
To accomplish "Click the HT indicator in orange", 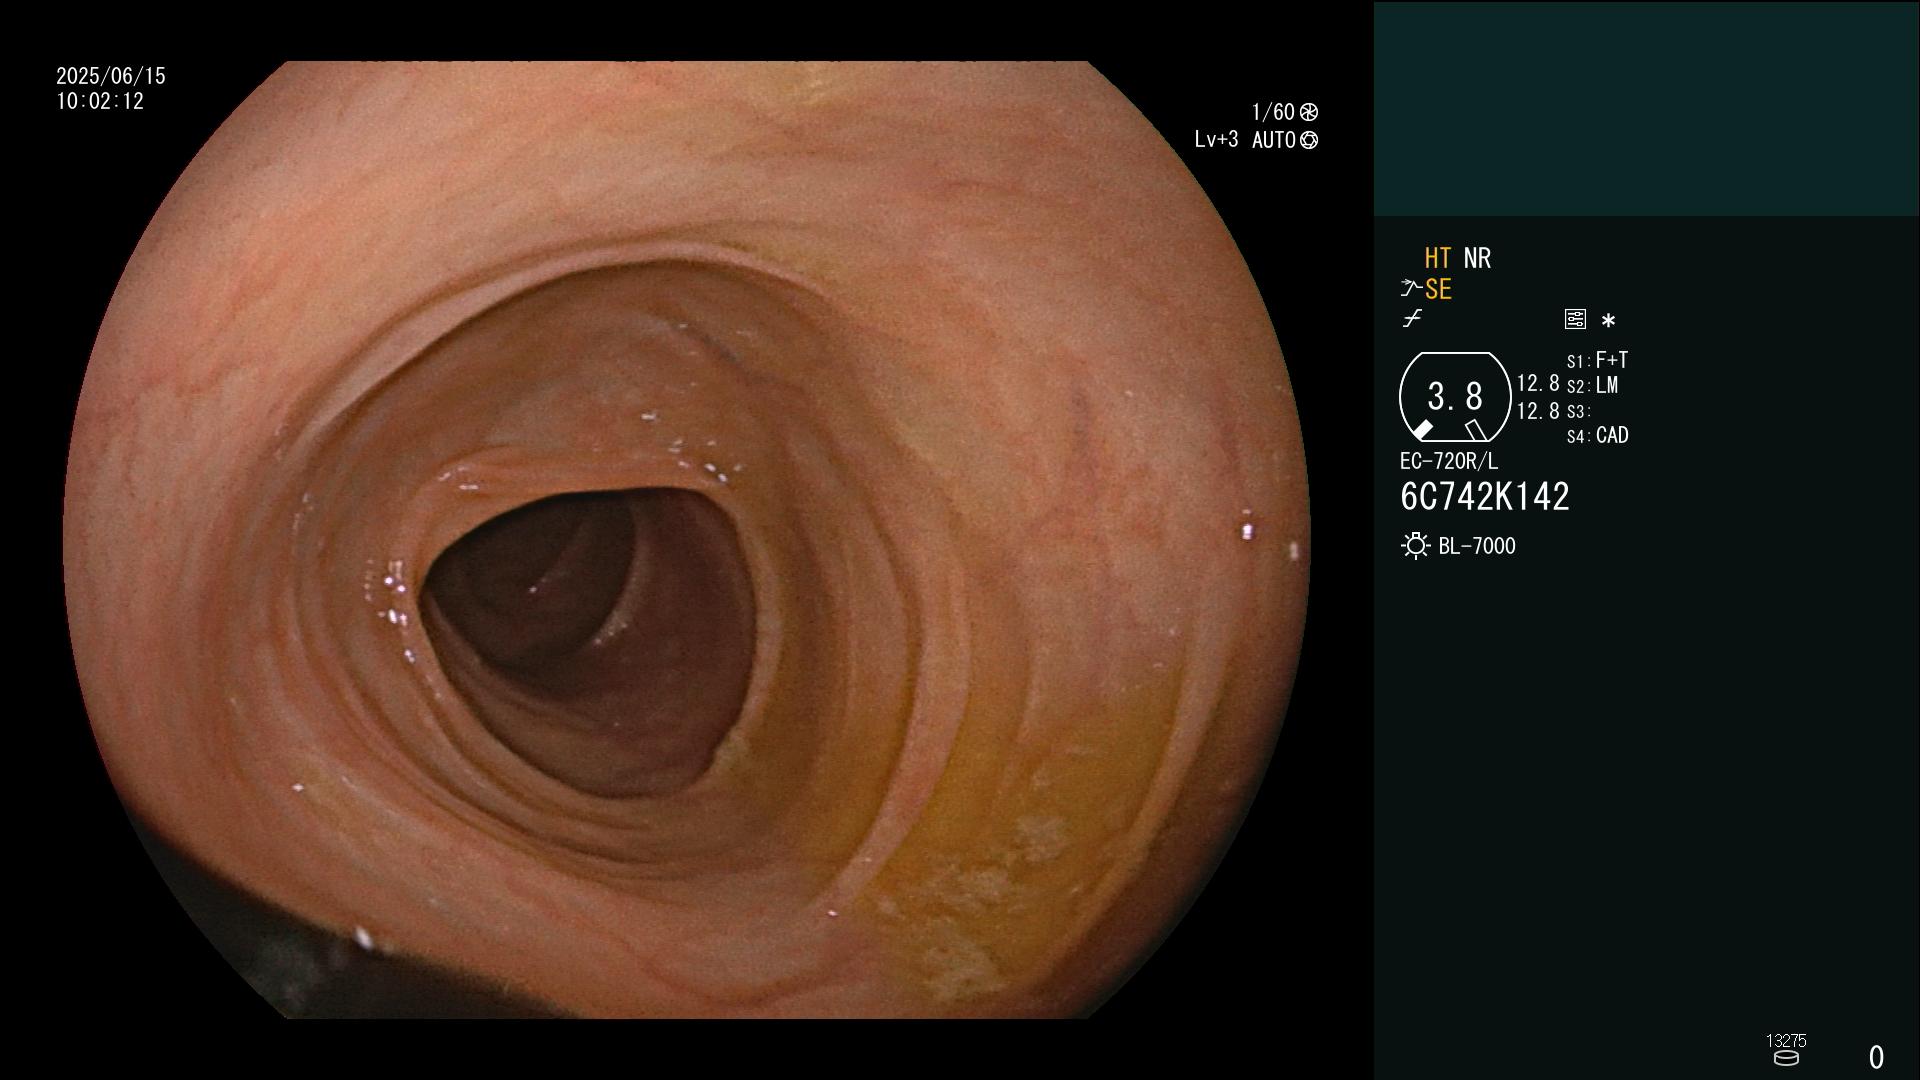I will click(1437, 258).
